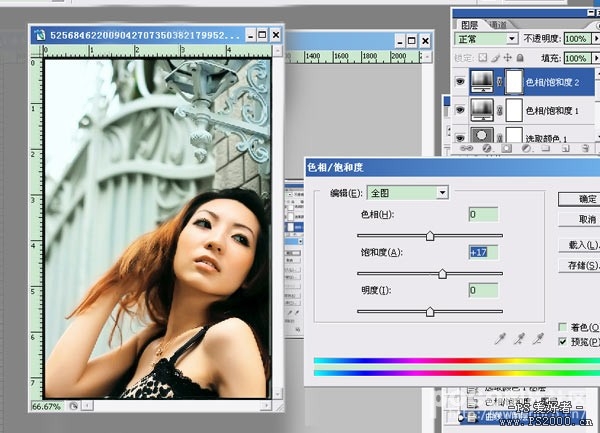Click the 确定 OK button
This screenshot has height=433, width=600.
tap(579, 199)
